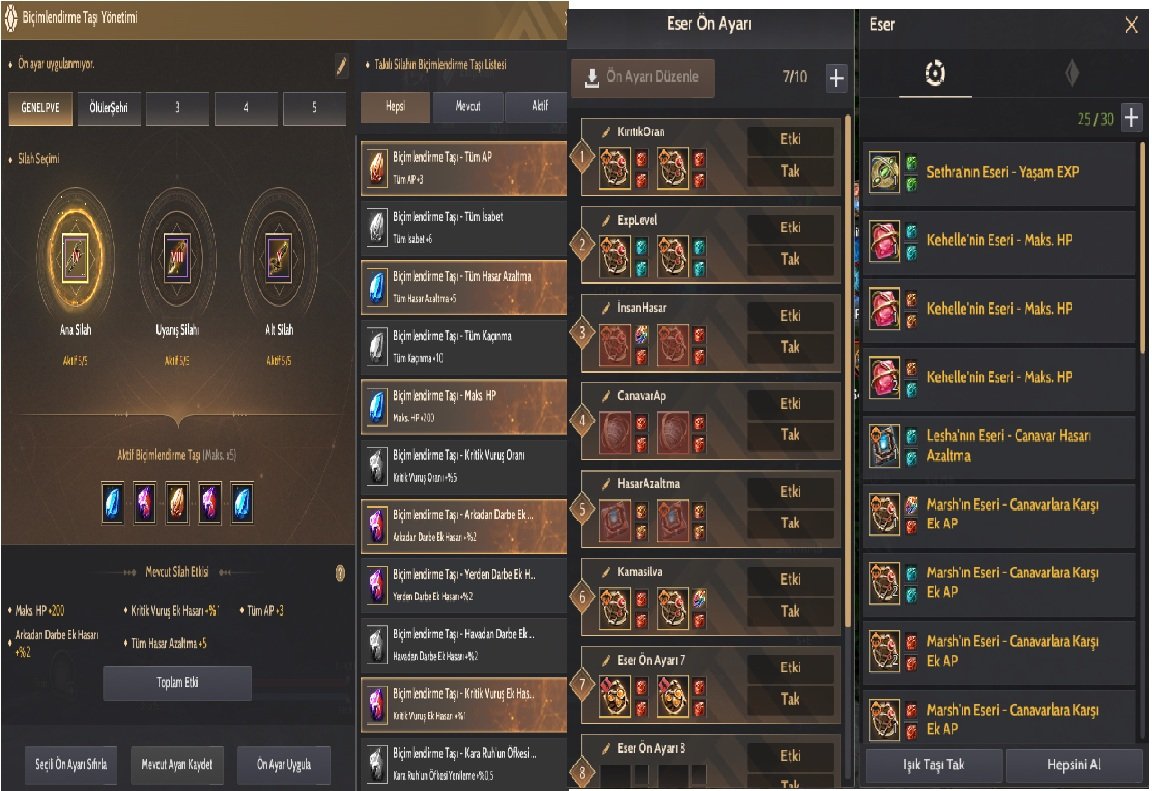This screenshot has height=791, width=1152.
Task: Add new artifact preset with plus icon
Action: 836,78
